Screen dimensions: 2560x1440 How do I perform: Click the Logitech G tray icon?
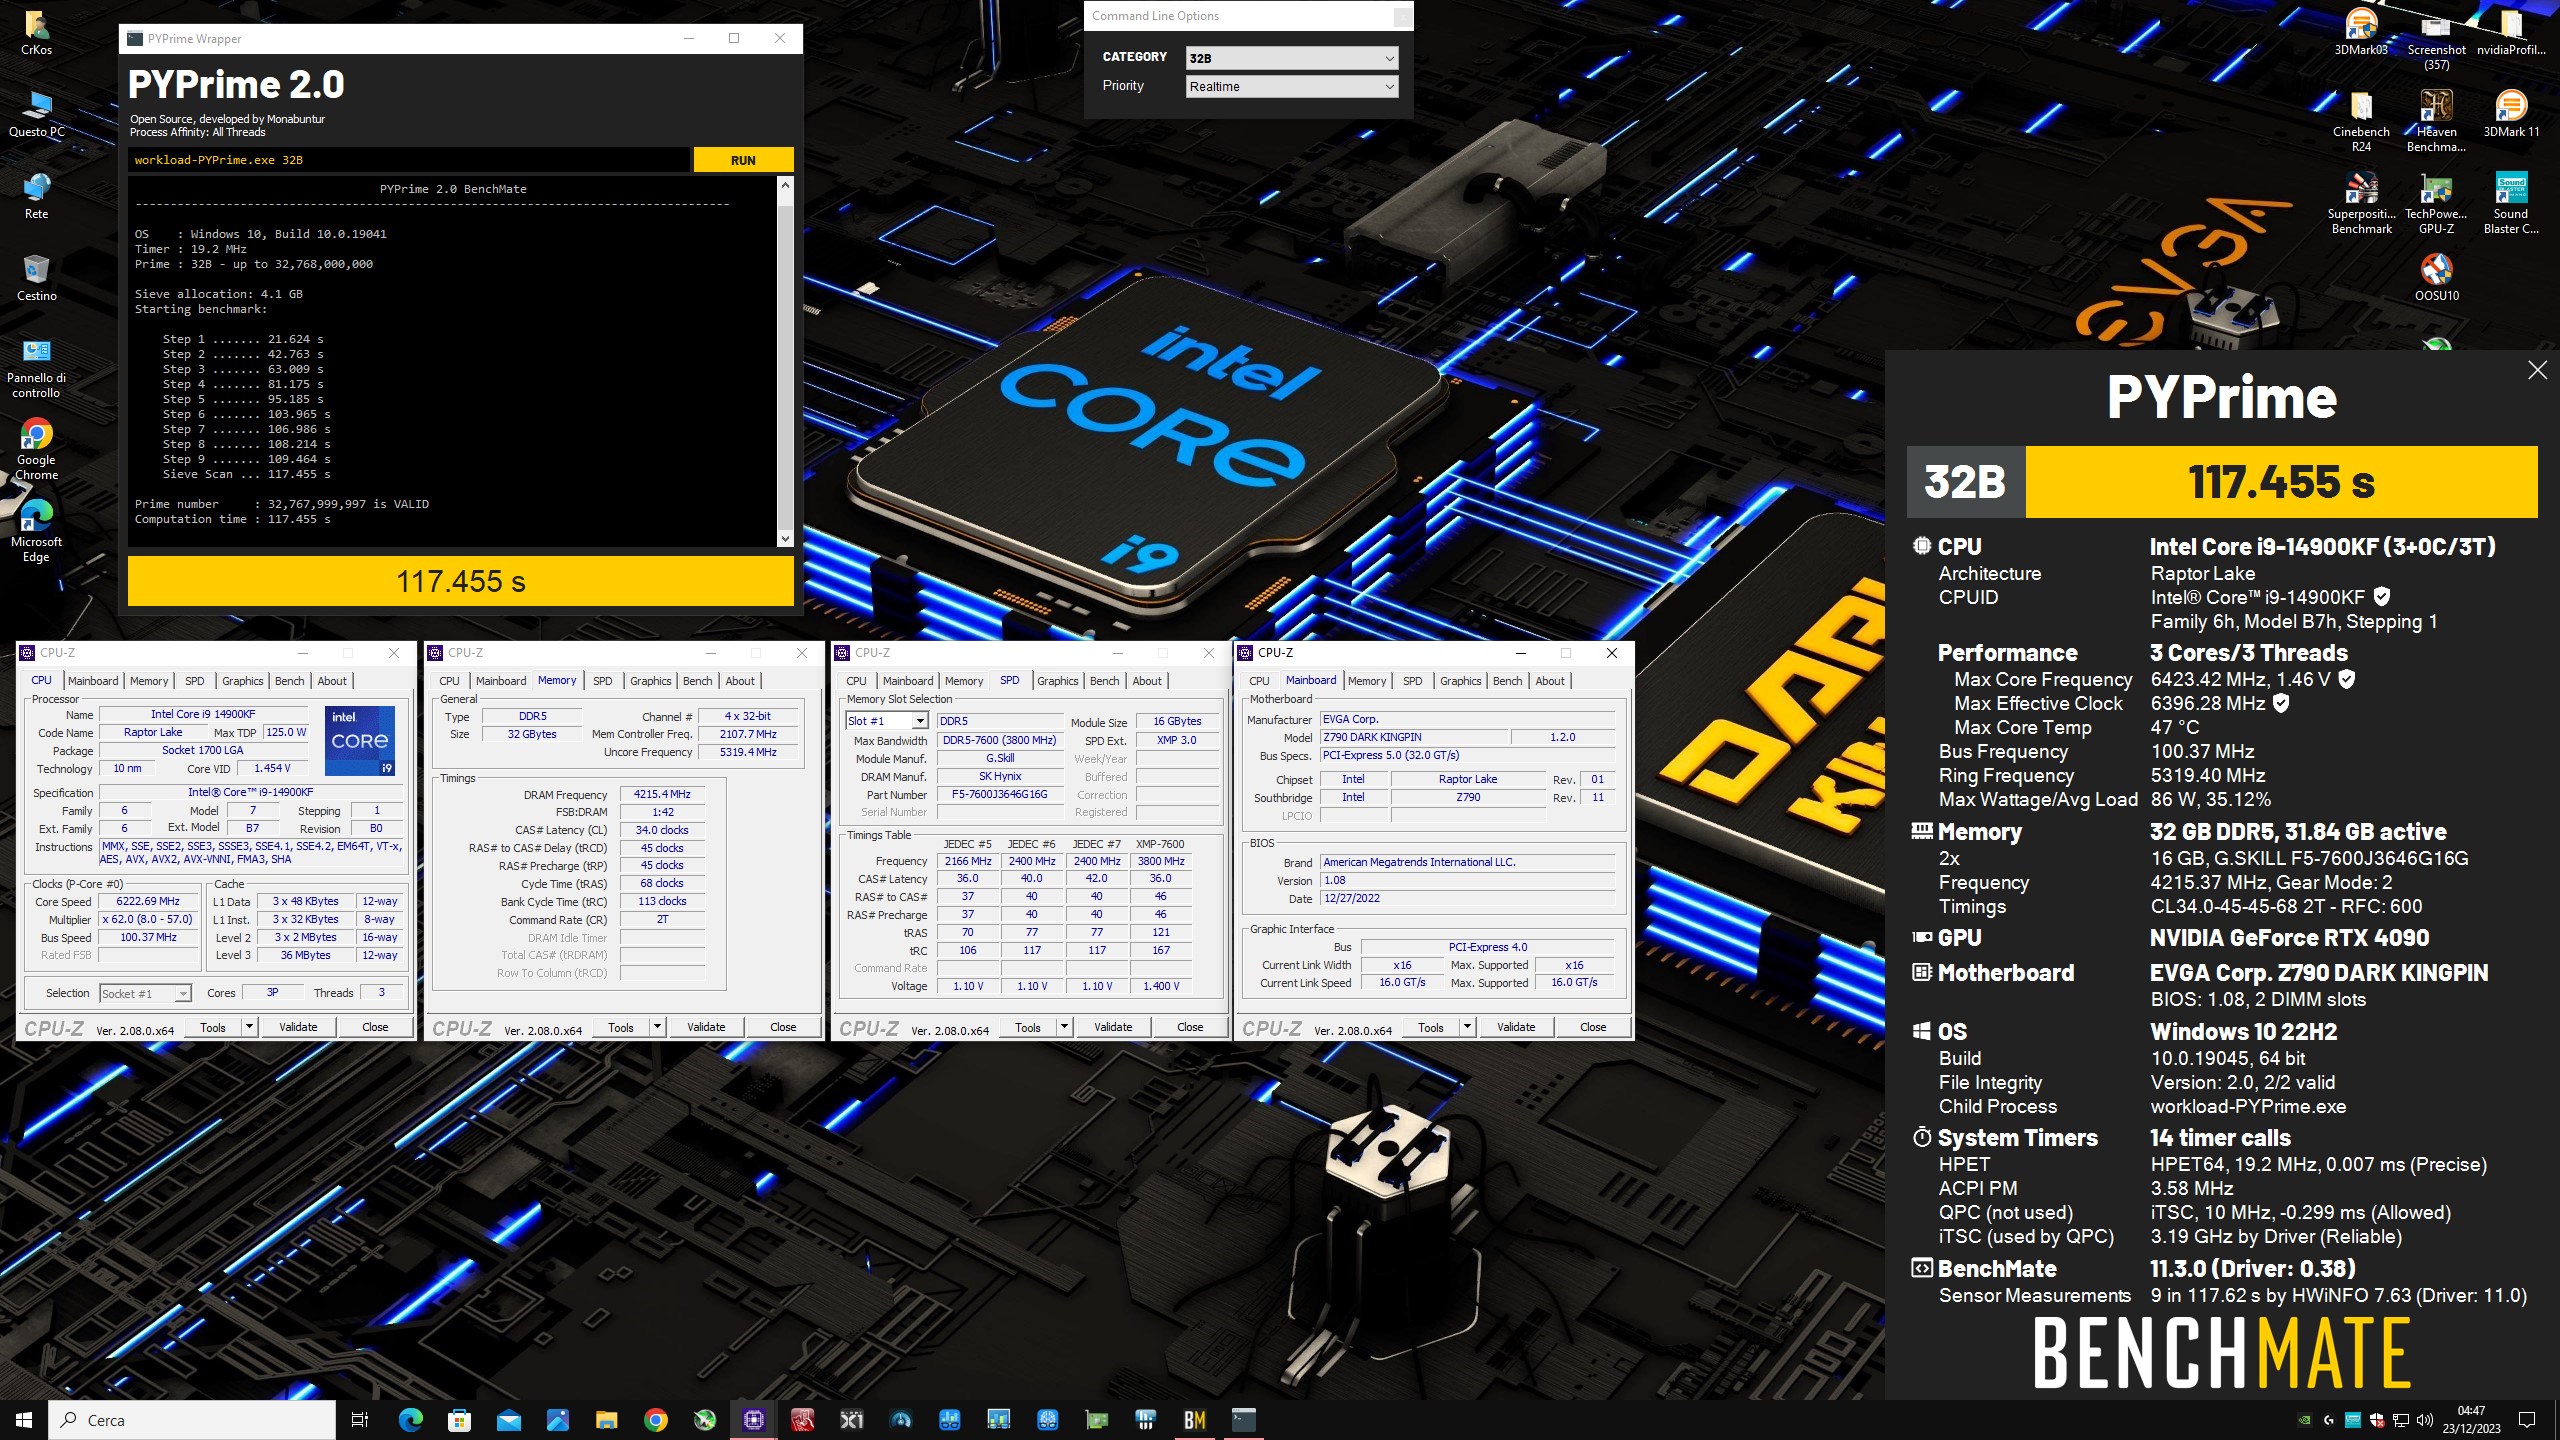tap(2329, 1420)
